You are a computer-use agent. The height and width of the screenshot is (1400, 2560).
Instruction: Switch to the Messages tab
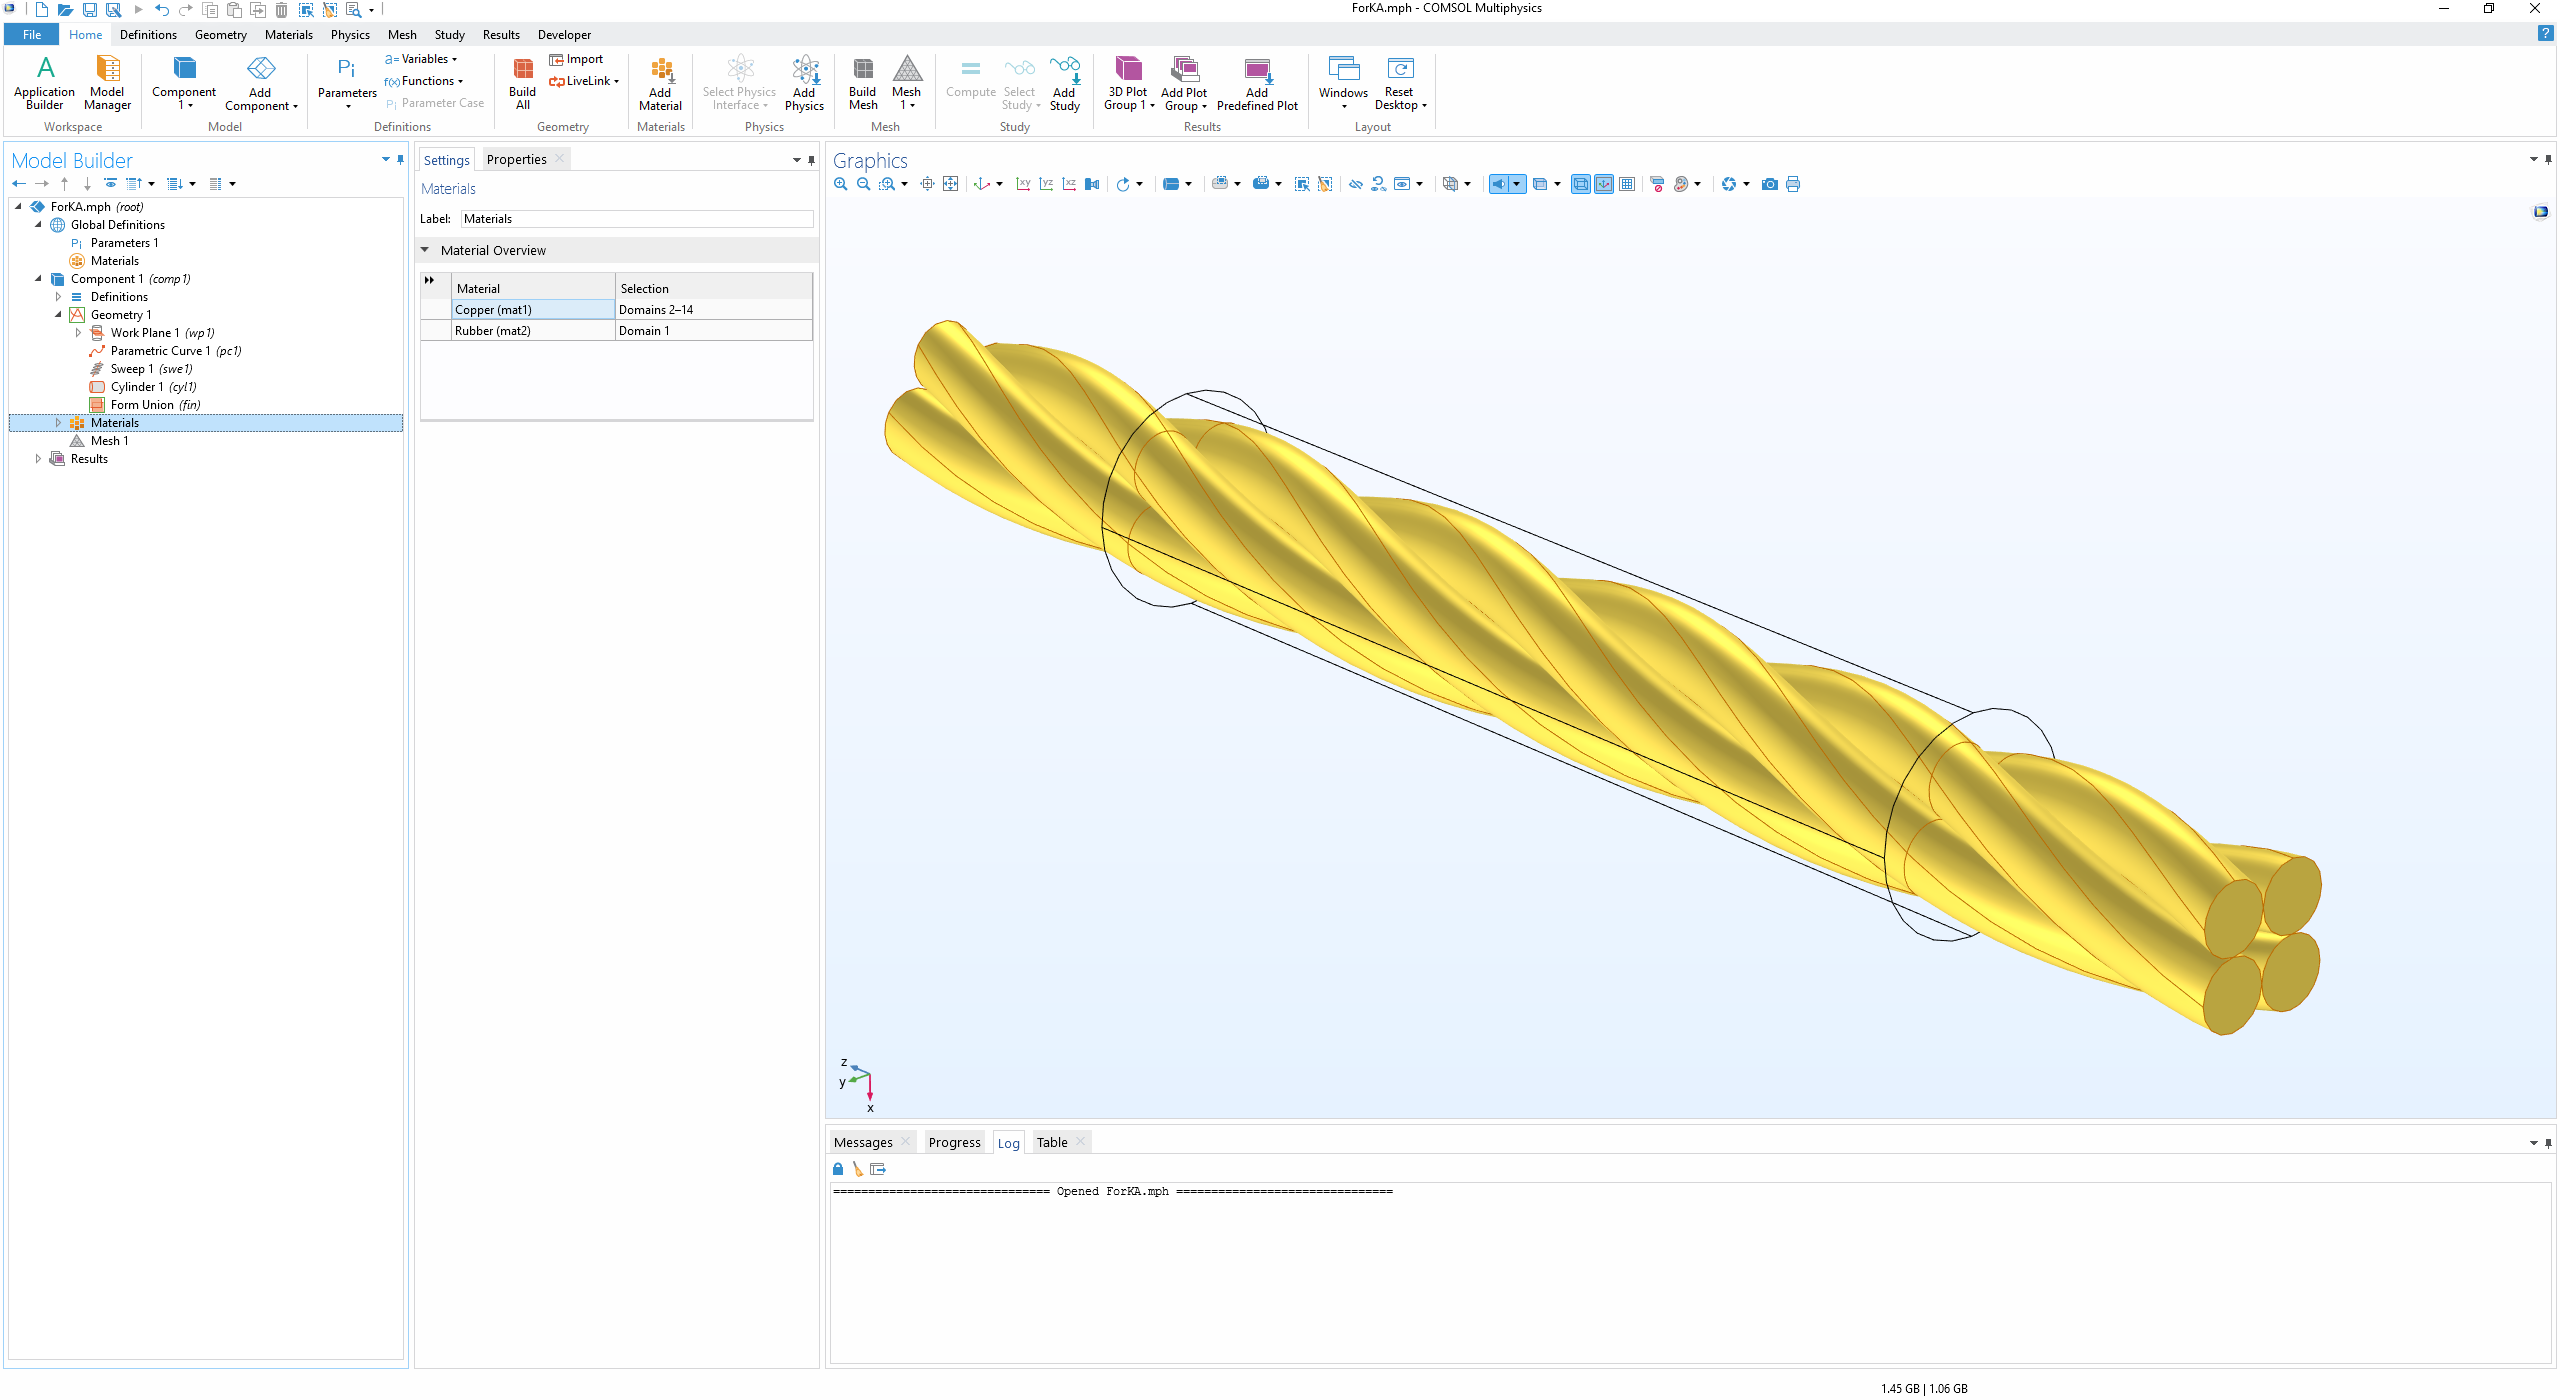tap(862, 1143)
